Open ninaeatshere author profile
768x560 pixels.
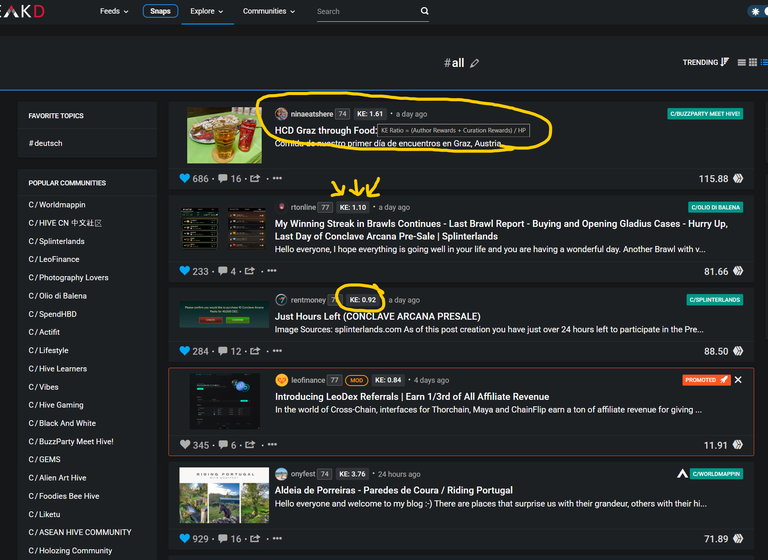312,114
